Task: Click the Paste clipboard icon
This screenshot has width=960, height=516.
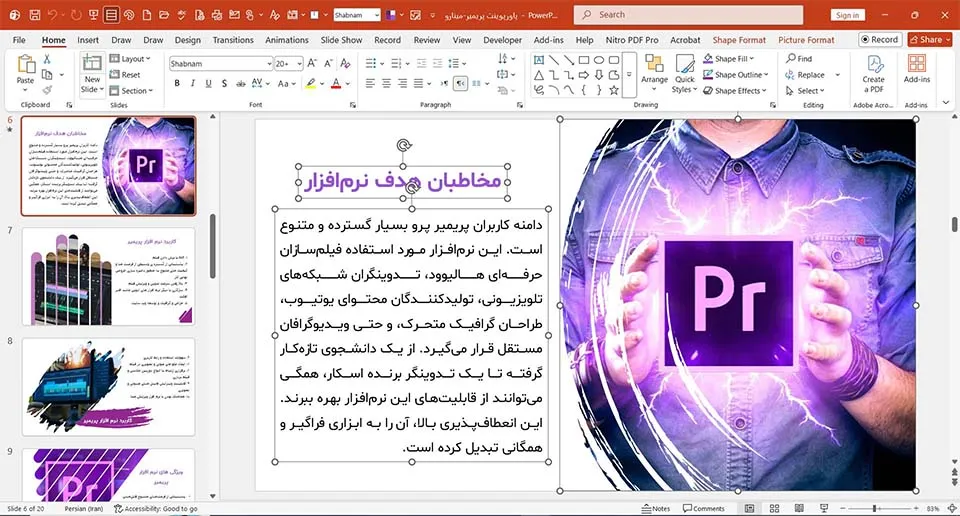Action: click(x=26, y=64)
